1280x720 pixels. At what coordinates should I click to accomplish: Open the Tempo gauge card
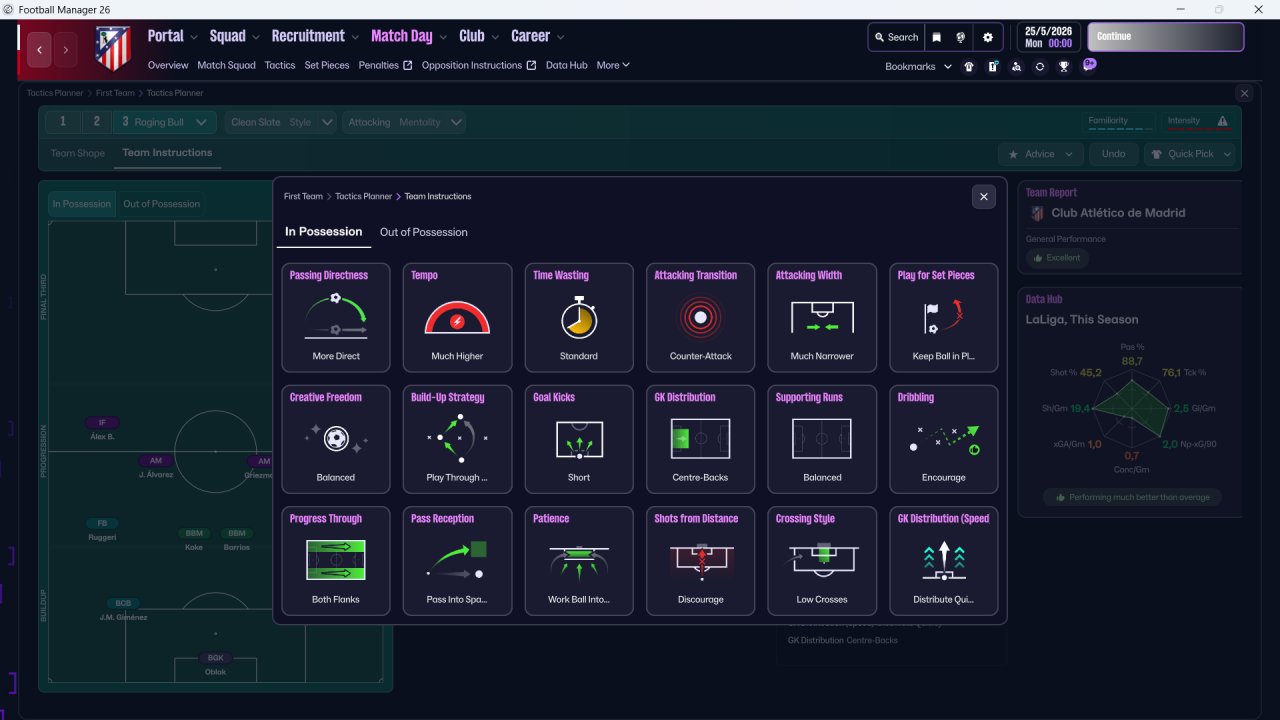(x=457, y=318)
